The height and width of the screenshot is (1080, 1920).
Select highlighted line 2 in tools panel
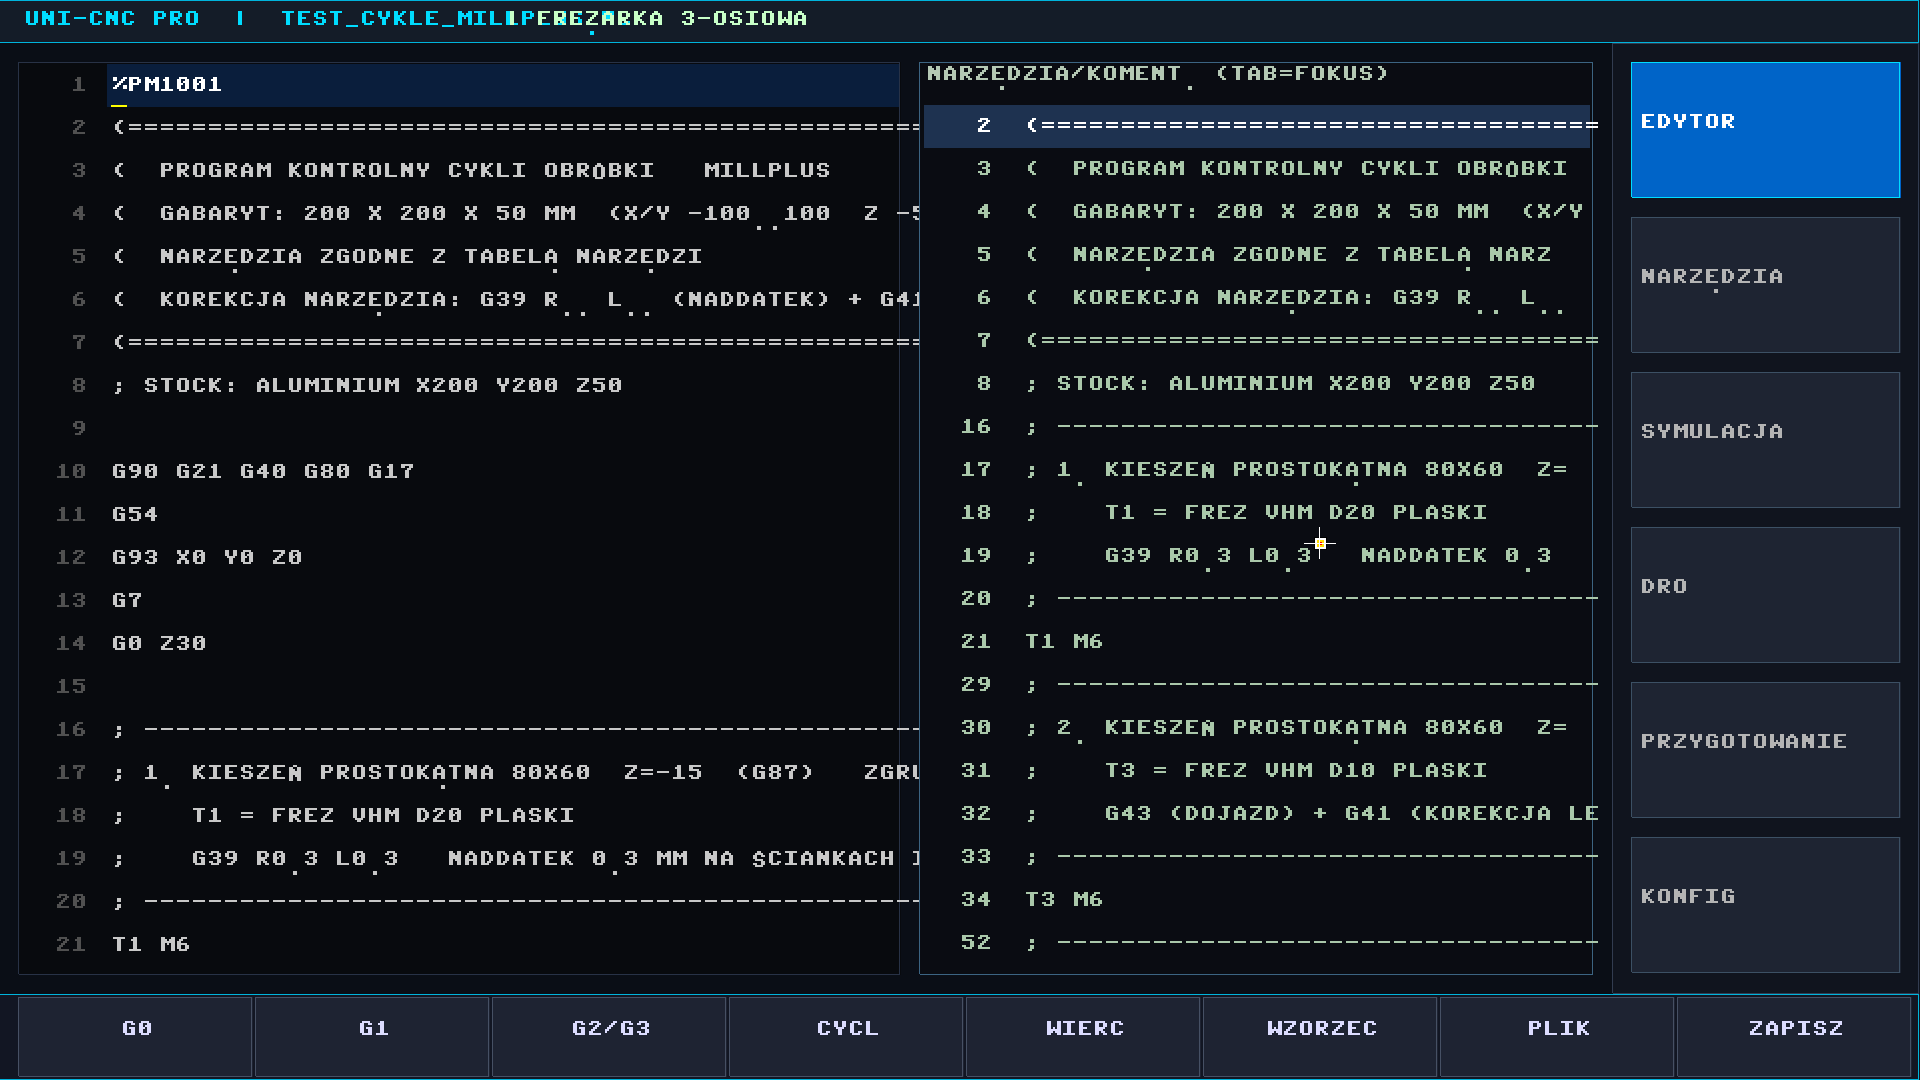pos(1257,126)
